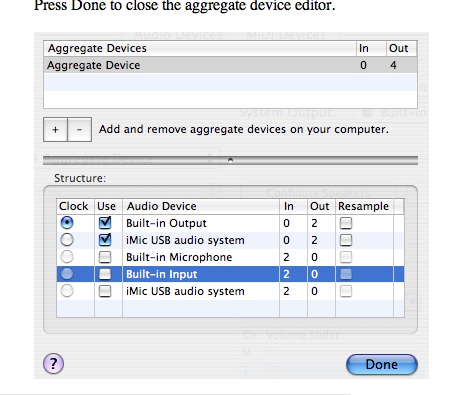Click Out value 4 of Aggregate Device
This screenshot has height=395, width=460.
pyautogui.click(x=393, y=65)
